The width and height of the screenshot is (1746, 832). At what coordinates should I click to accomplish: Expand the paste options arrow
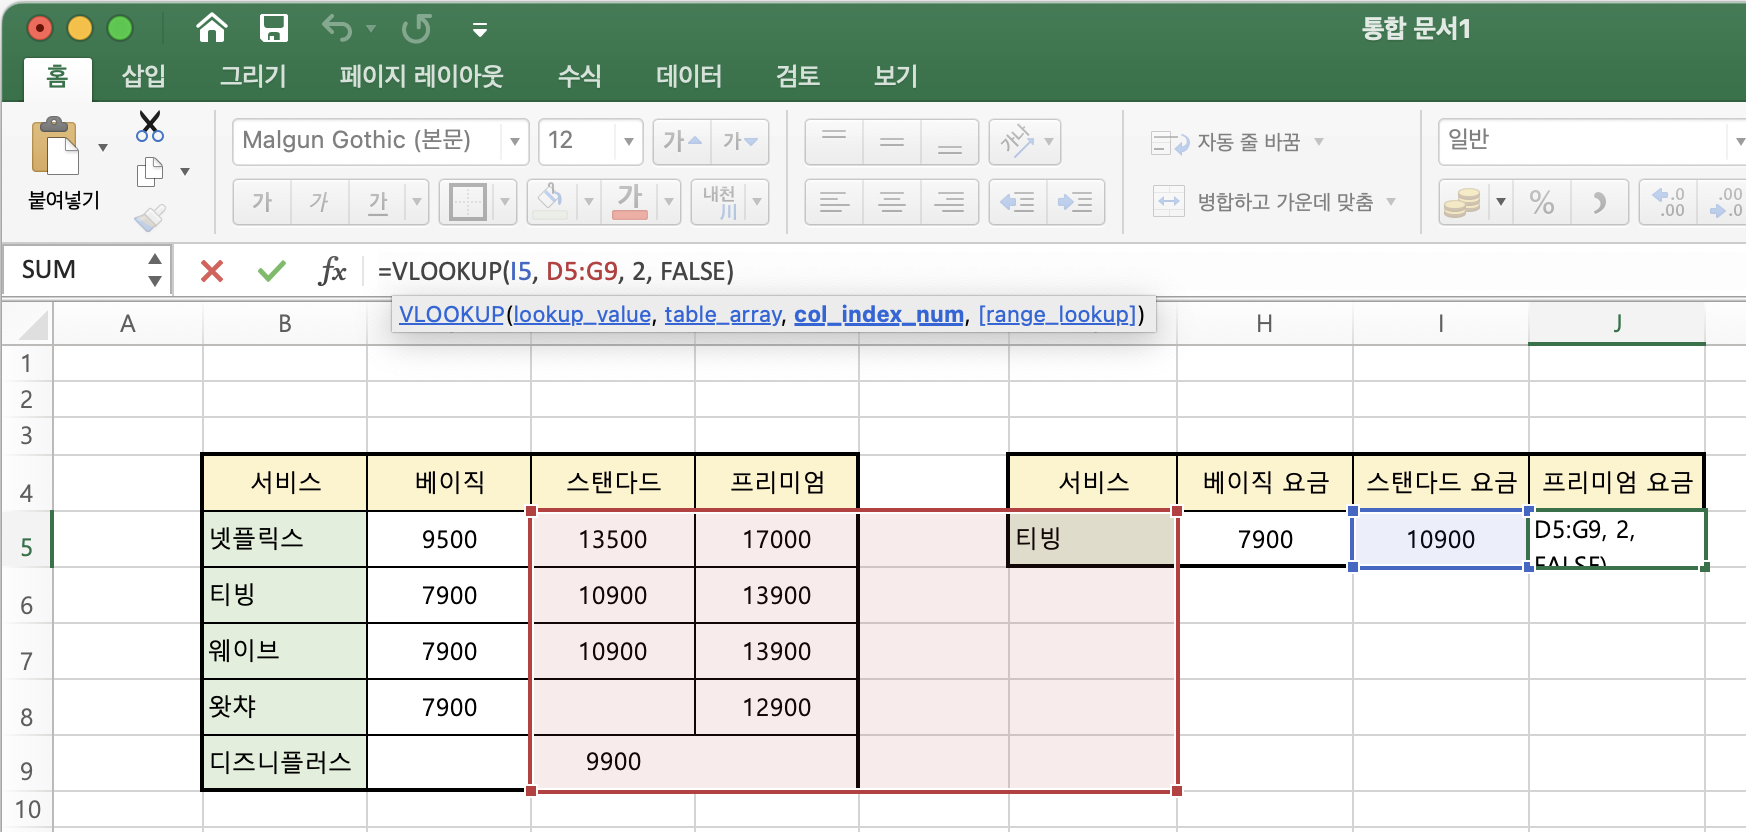(103, 148)
